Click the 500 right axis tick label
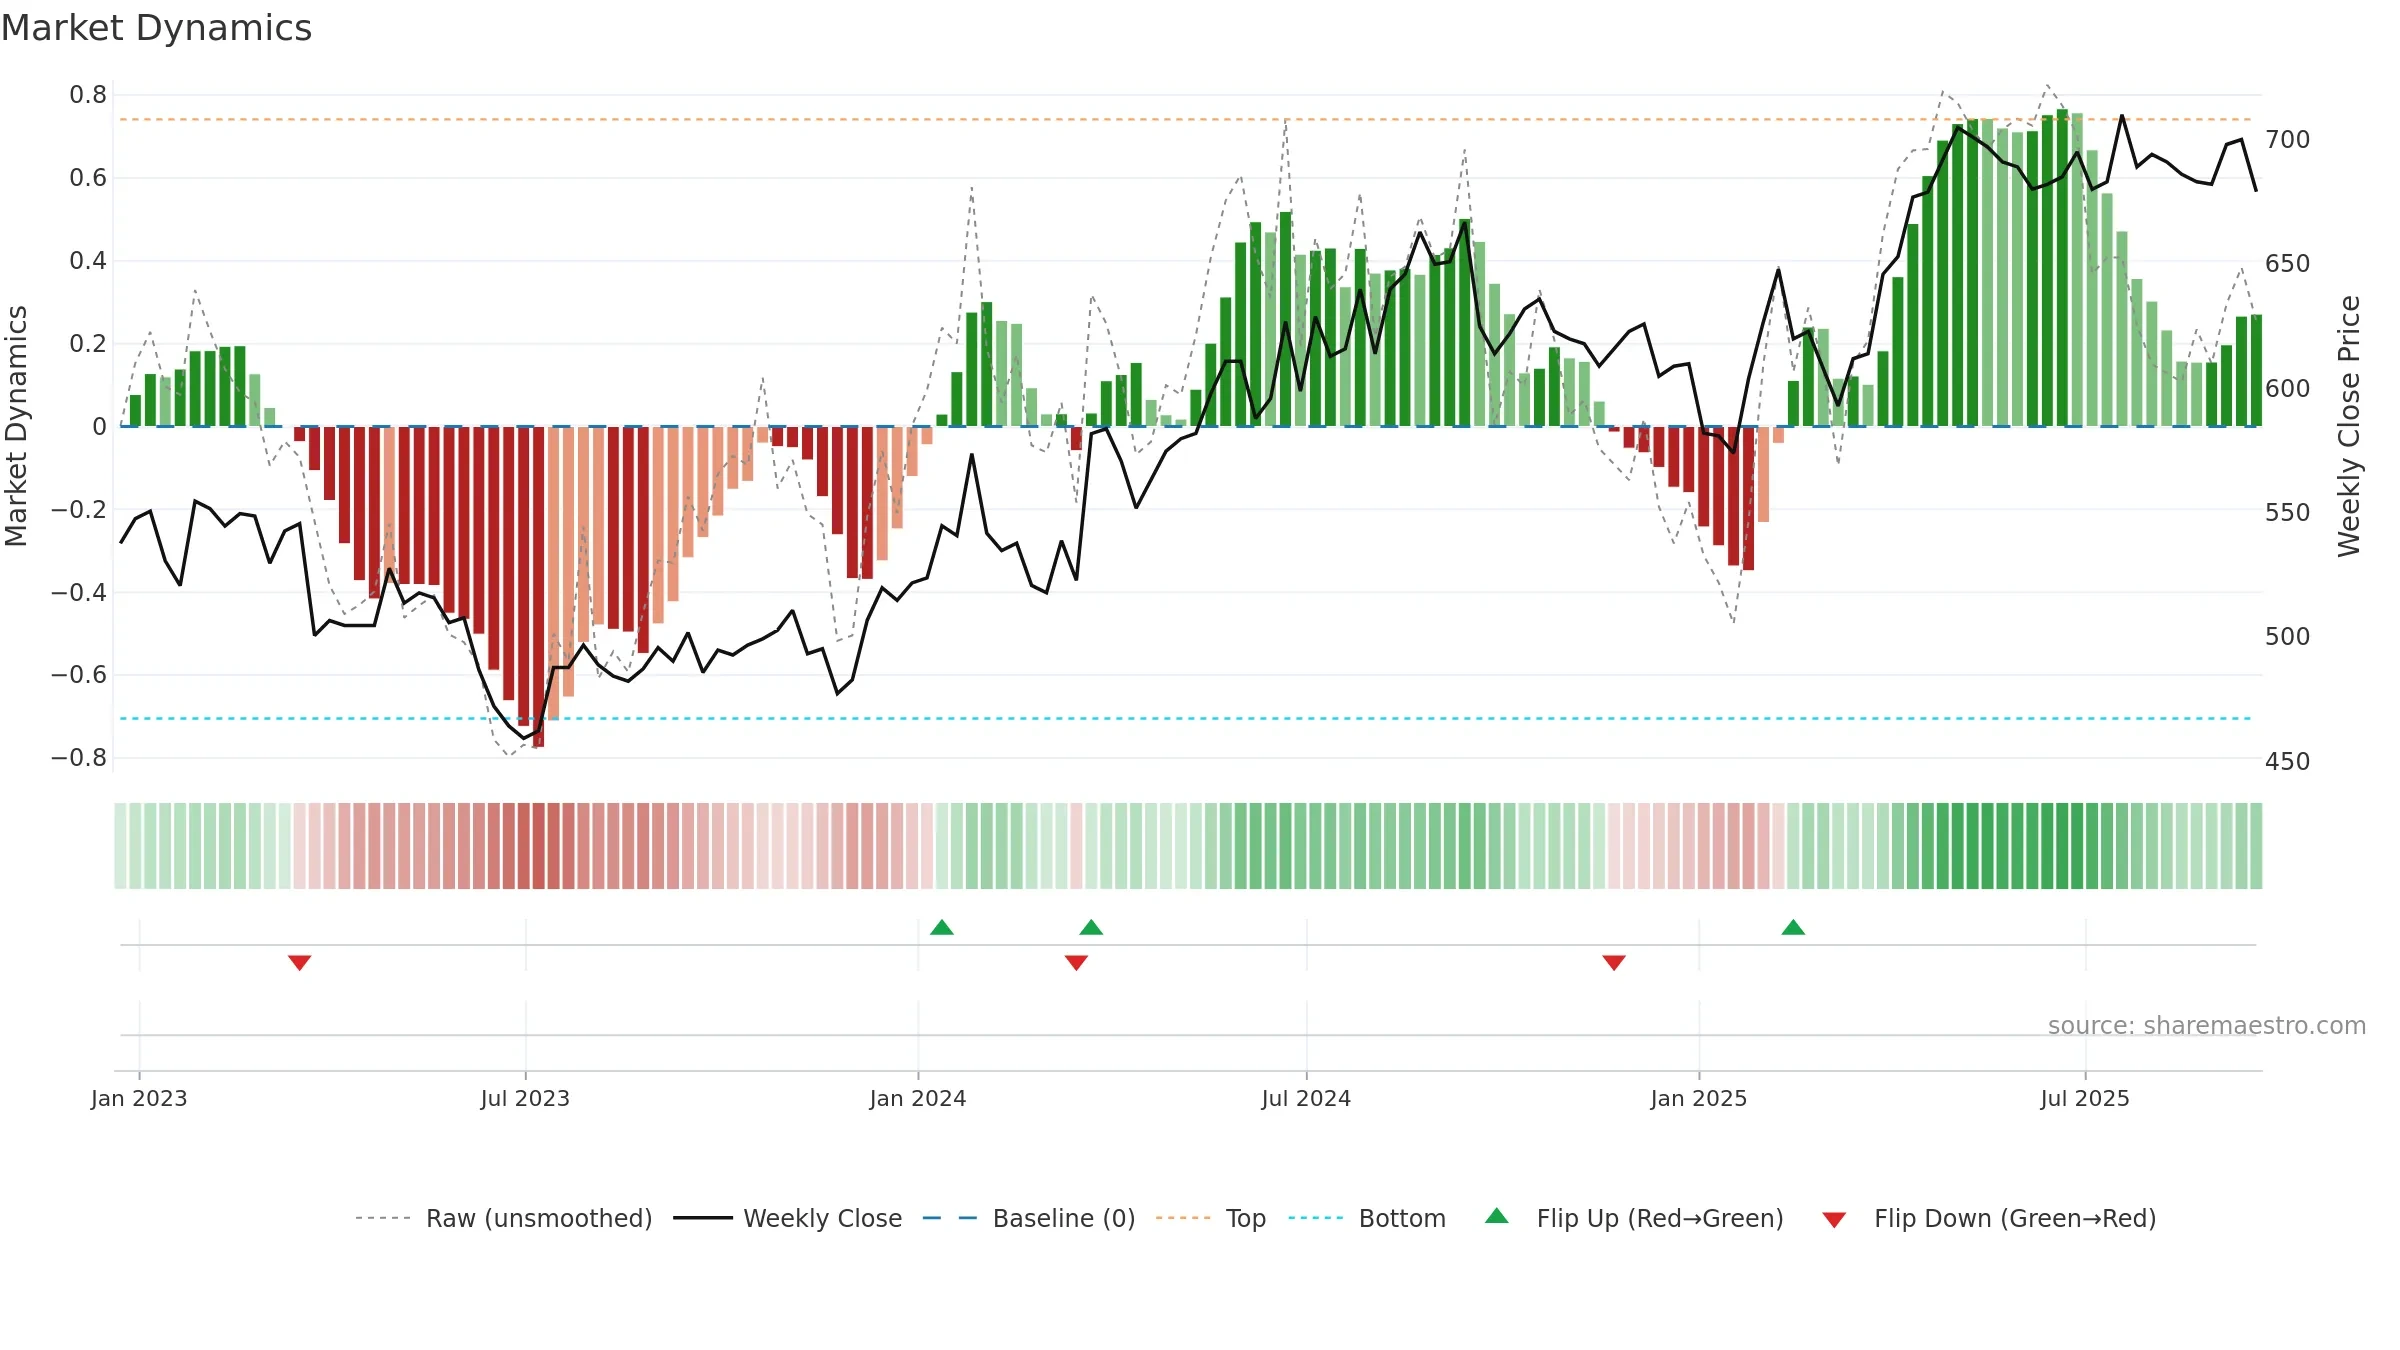This screenshot has height=1350, width=2400. click(x=2288, y=636)
